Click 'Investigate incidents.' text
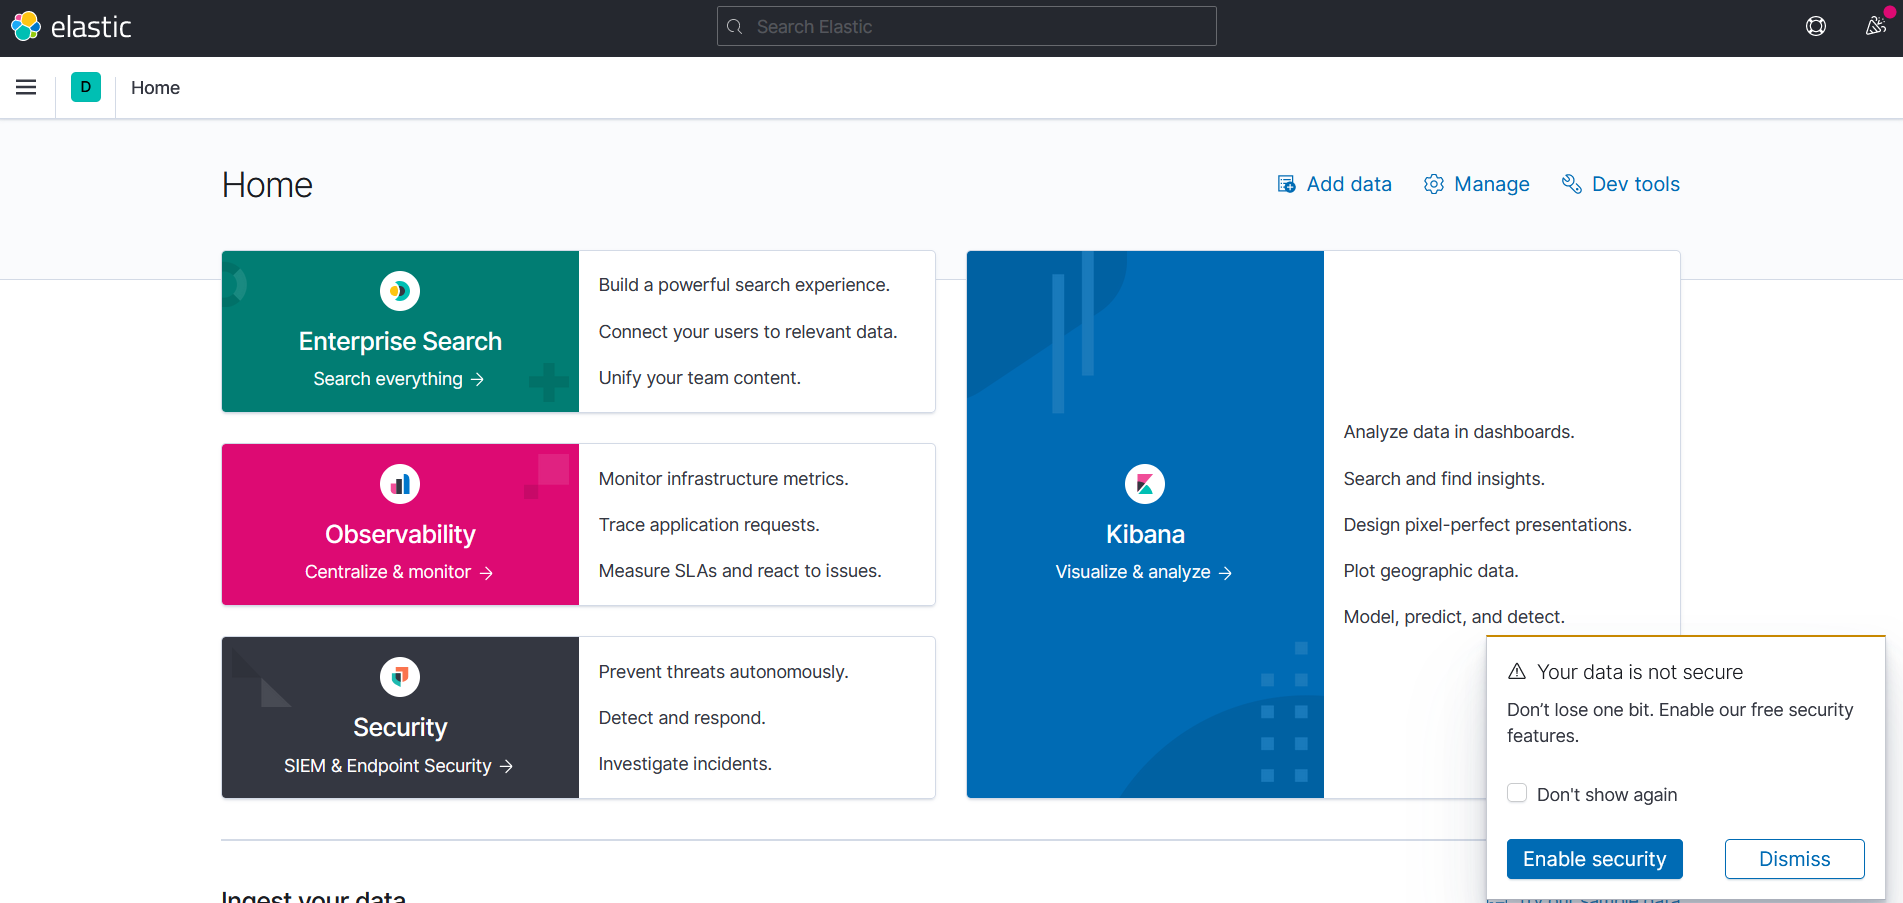This screenshot has width=1903, height=903. [685, 764]
